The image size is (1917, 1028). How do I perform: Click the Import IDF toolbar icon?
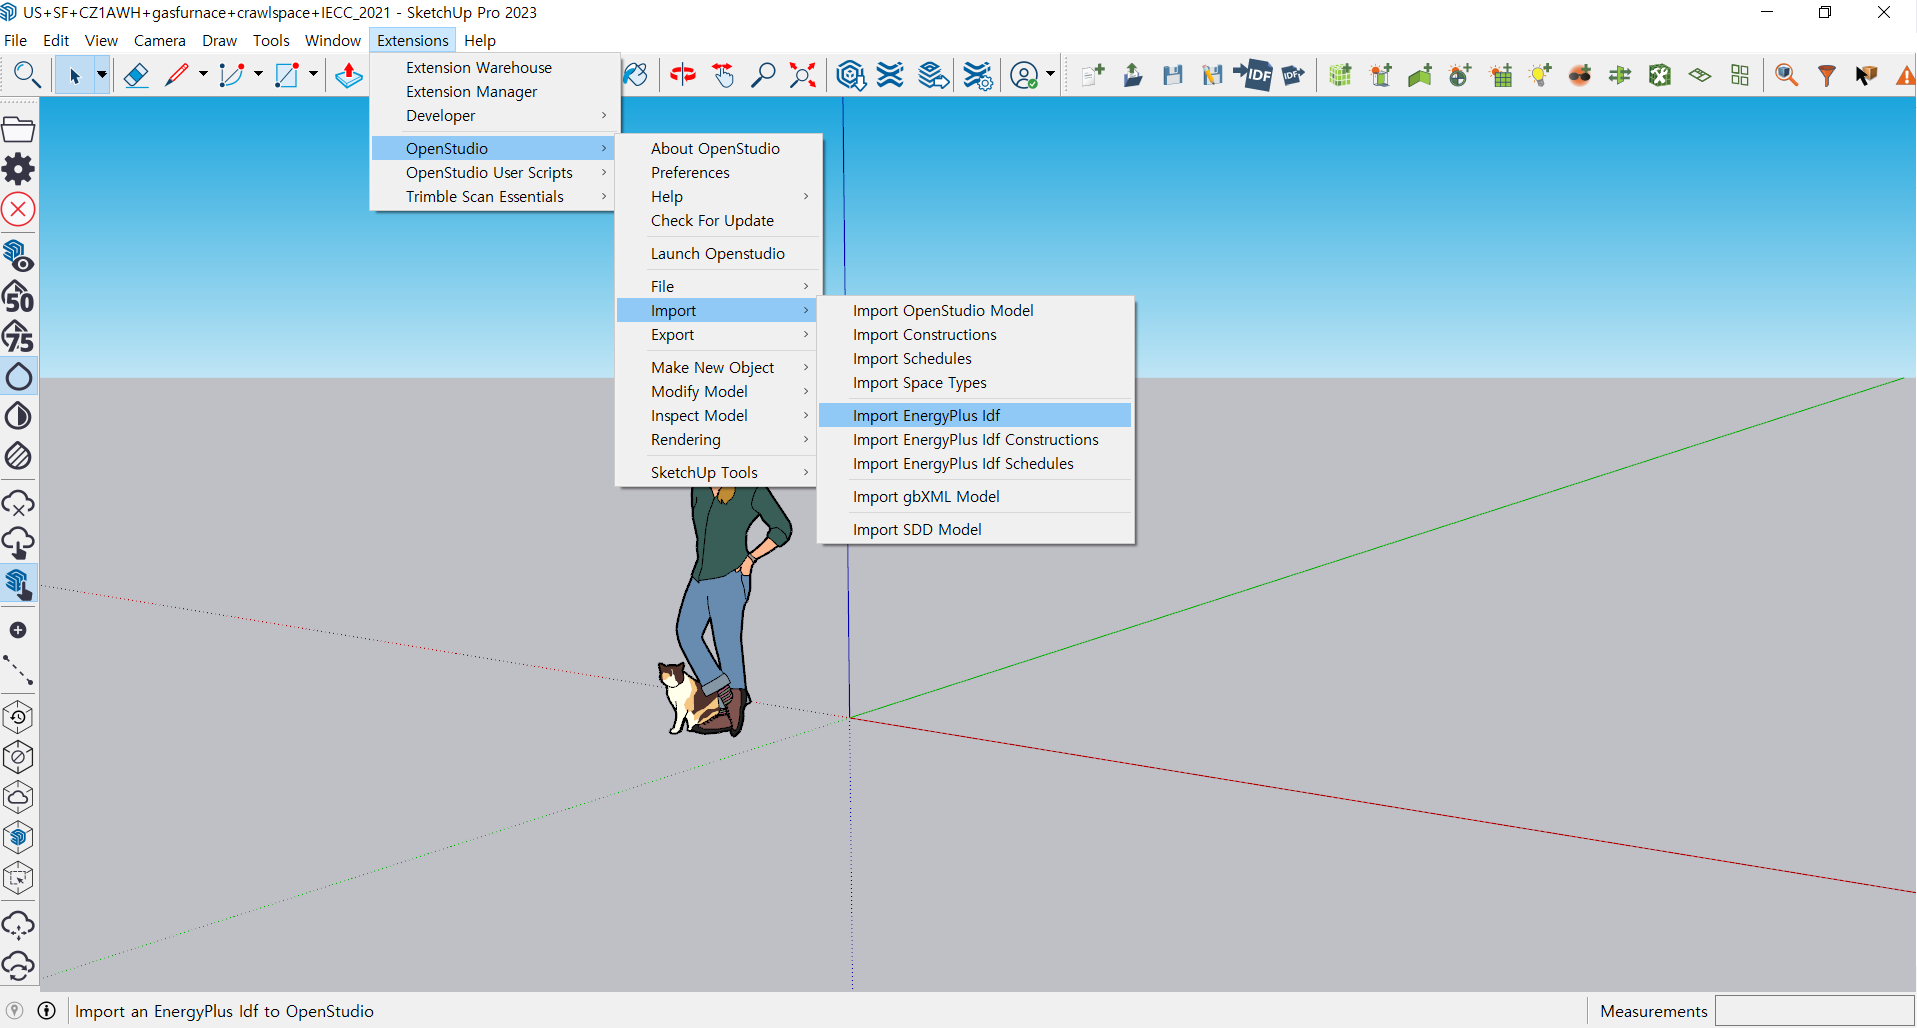[x=1252, y=75]
